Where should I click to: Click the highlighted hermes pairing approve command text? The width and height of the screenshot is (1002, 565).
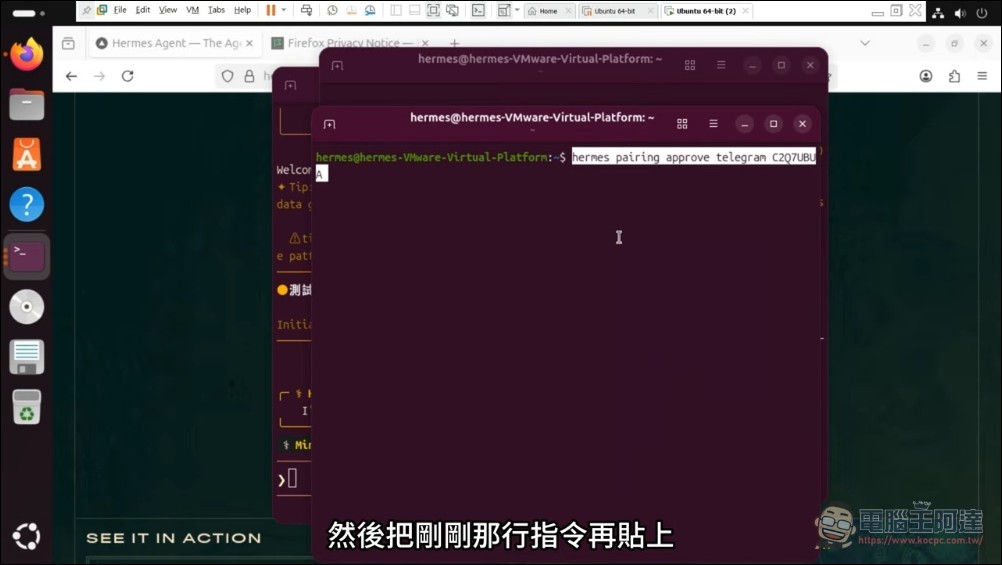pos(693,157)
